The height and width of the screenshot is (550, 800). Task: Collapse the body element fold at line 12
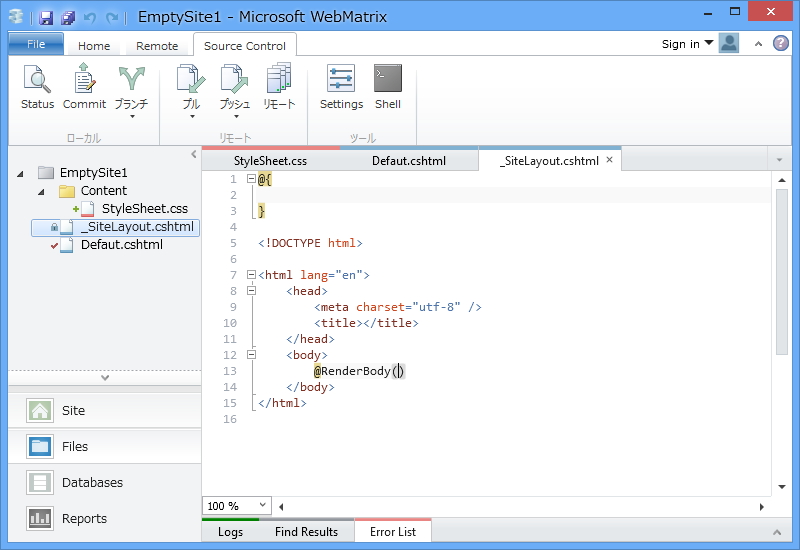click(251, 355)
